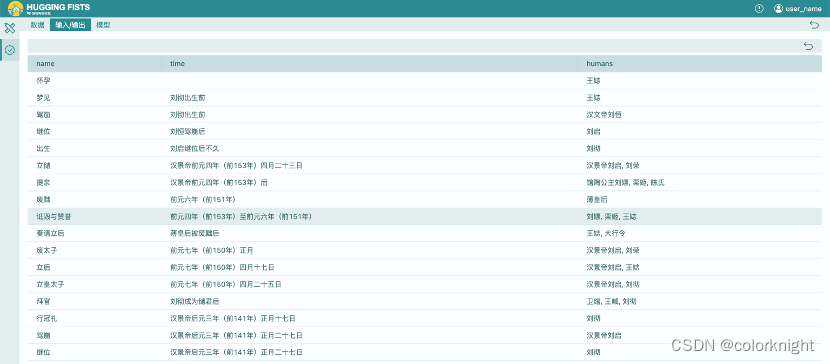
Task: Click the return arrow above the table
Action: [808, 46]
